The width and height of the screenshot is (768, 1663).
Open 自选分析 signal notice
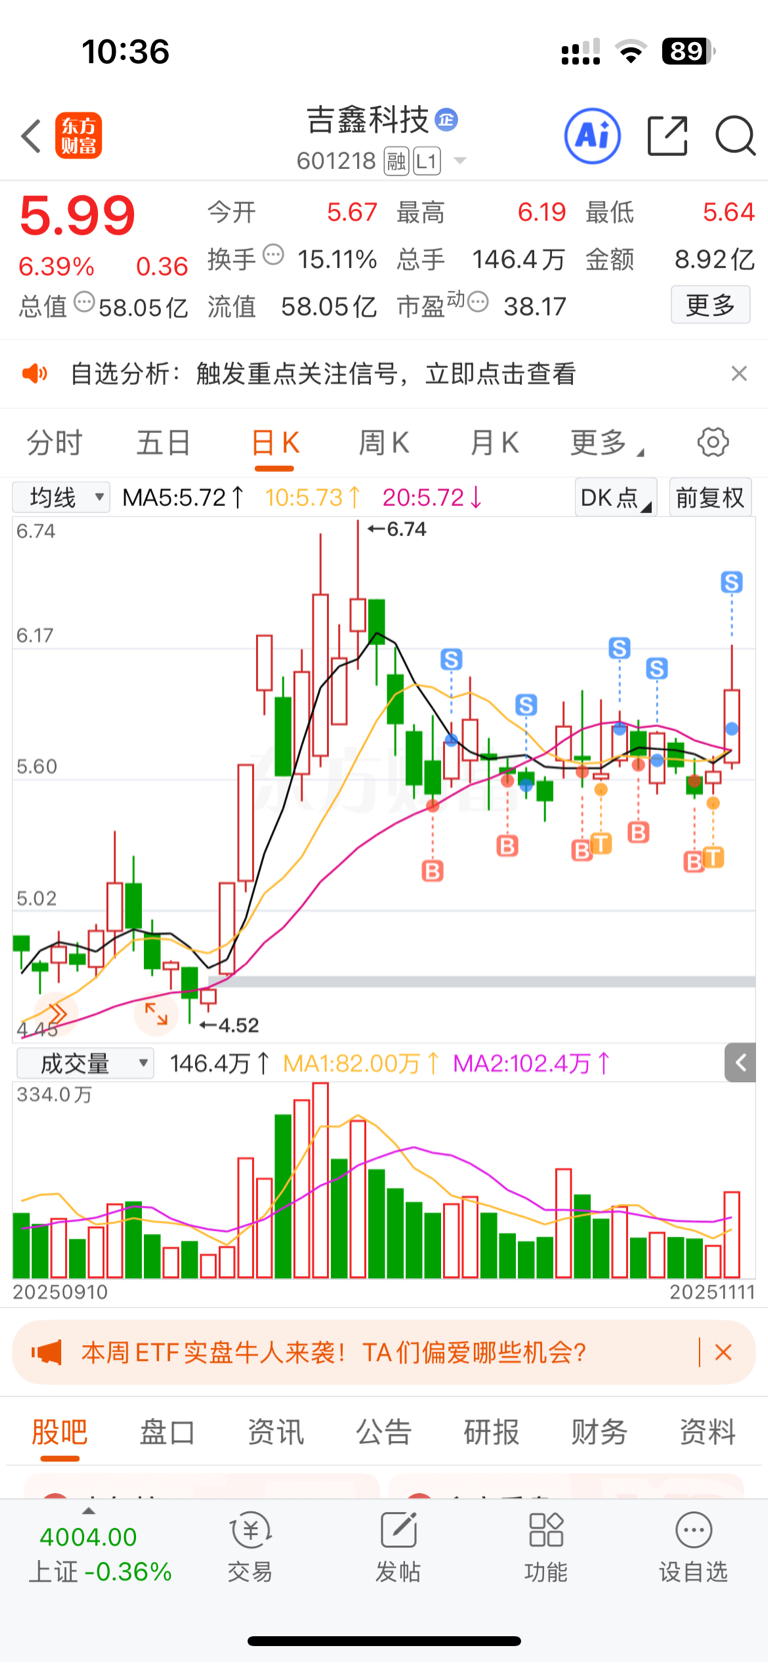click(323, 374)
